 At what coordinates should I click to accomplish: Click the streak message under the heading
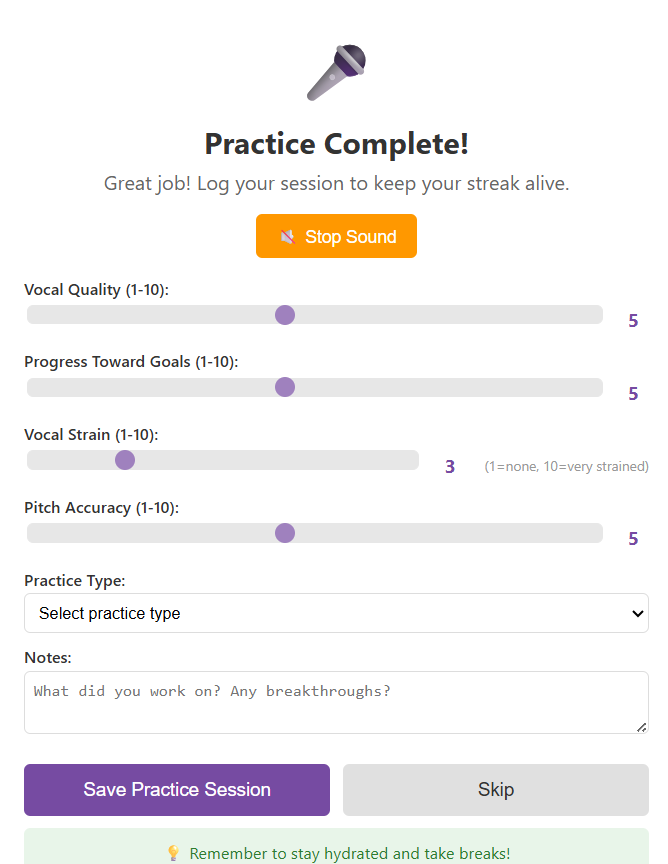(x=335, y=184)
